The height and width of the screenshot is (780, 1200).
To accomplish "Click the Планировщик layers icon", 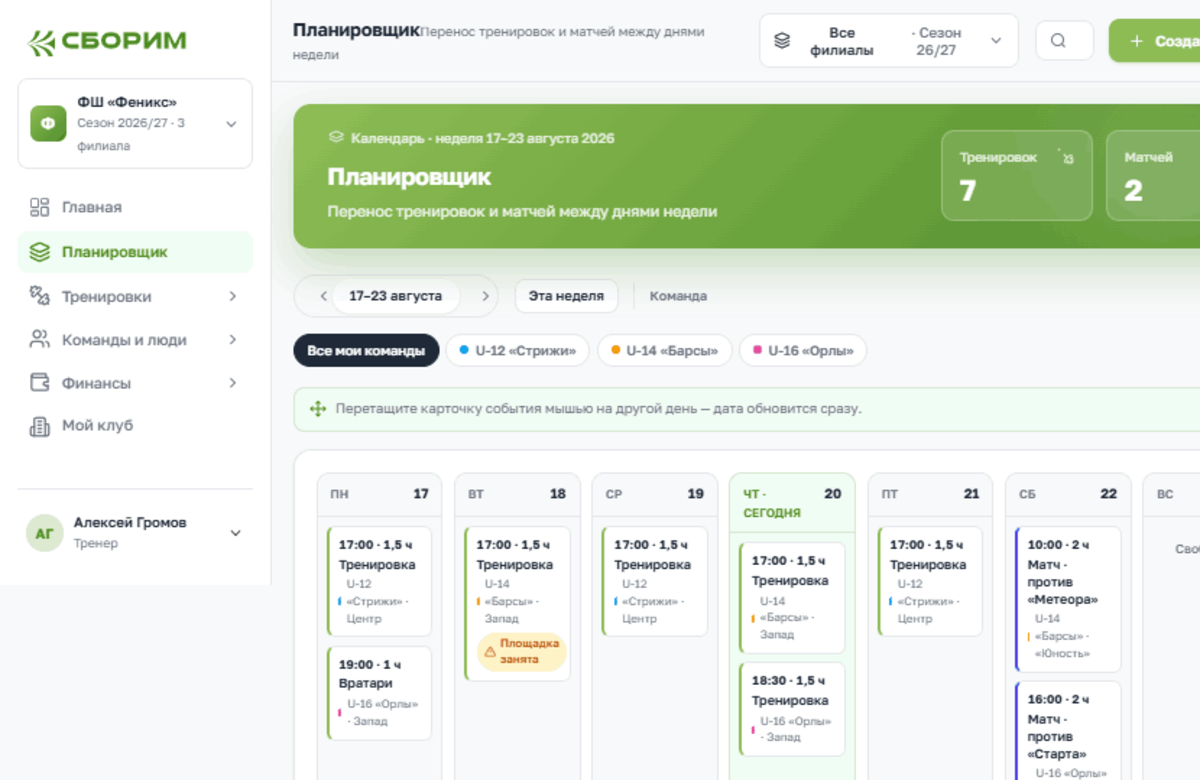I will [x=40, y=252].
